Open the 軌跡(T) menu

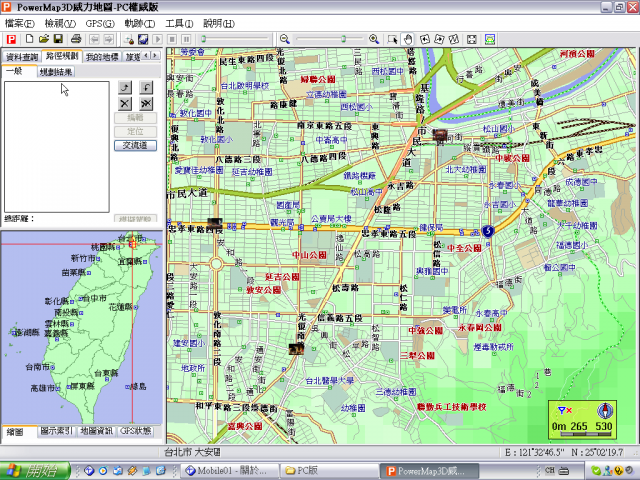(x=140, y=23)
